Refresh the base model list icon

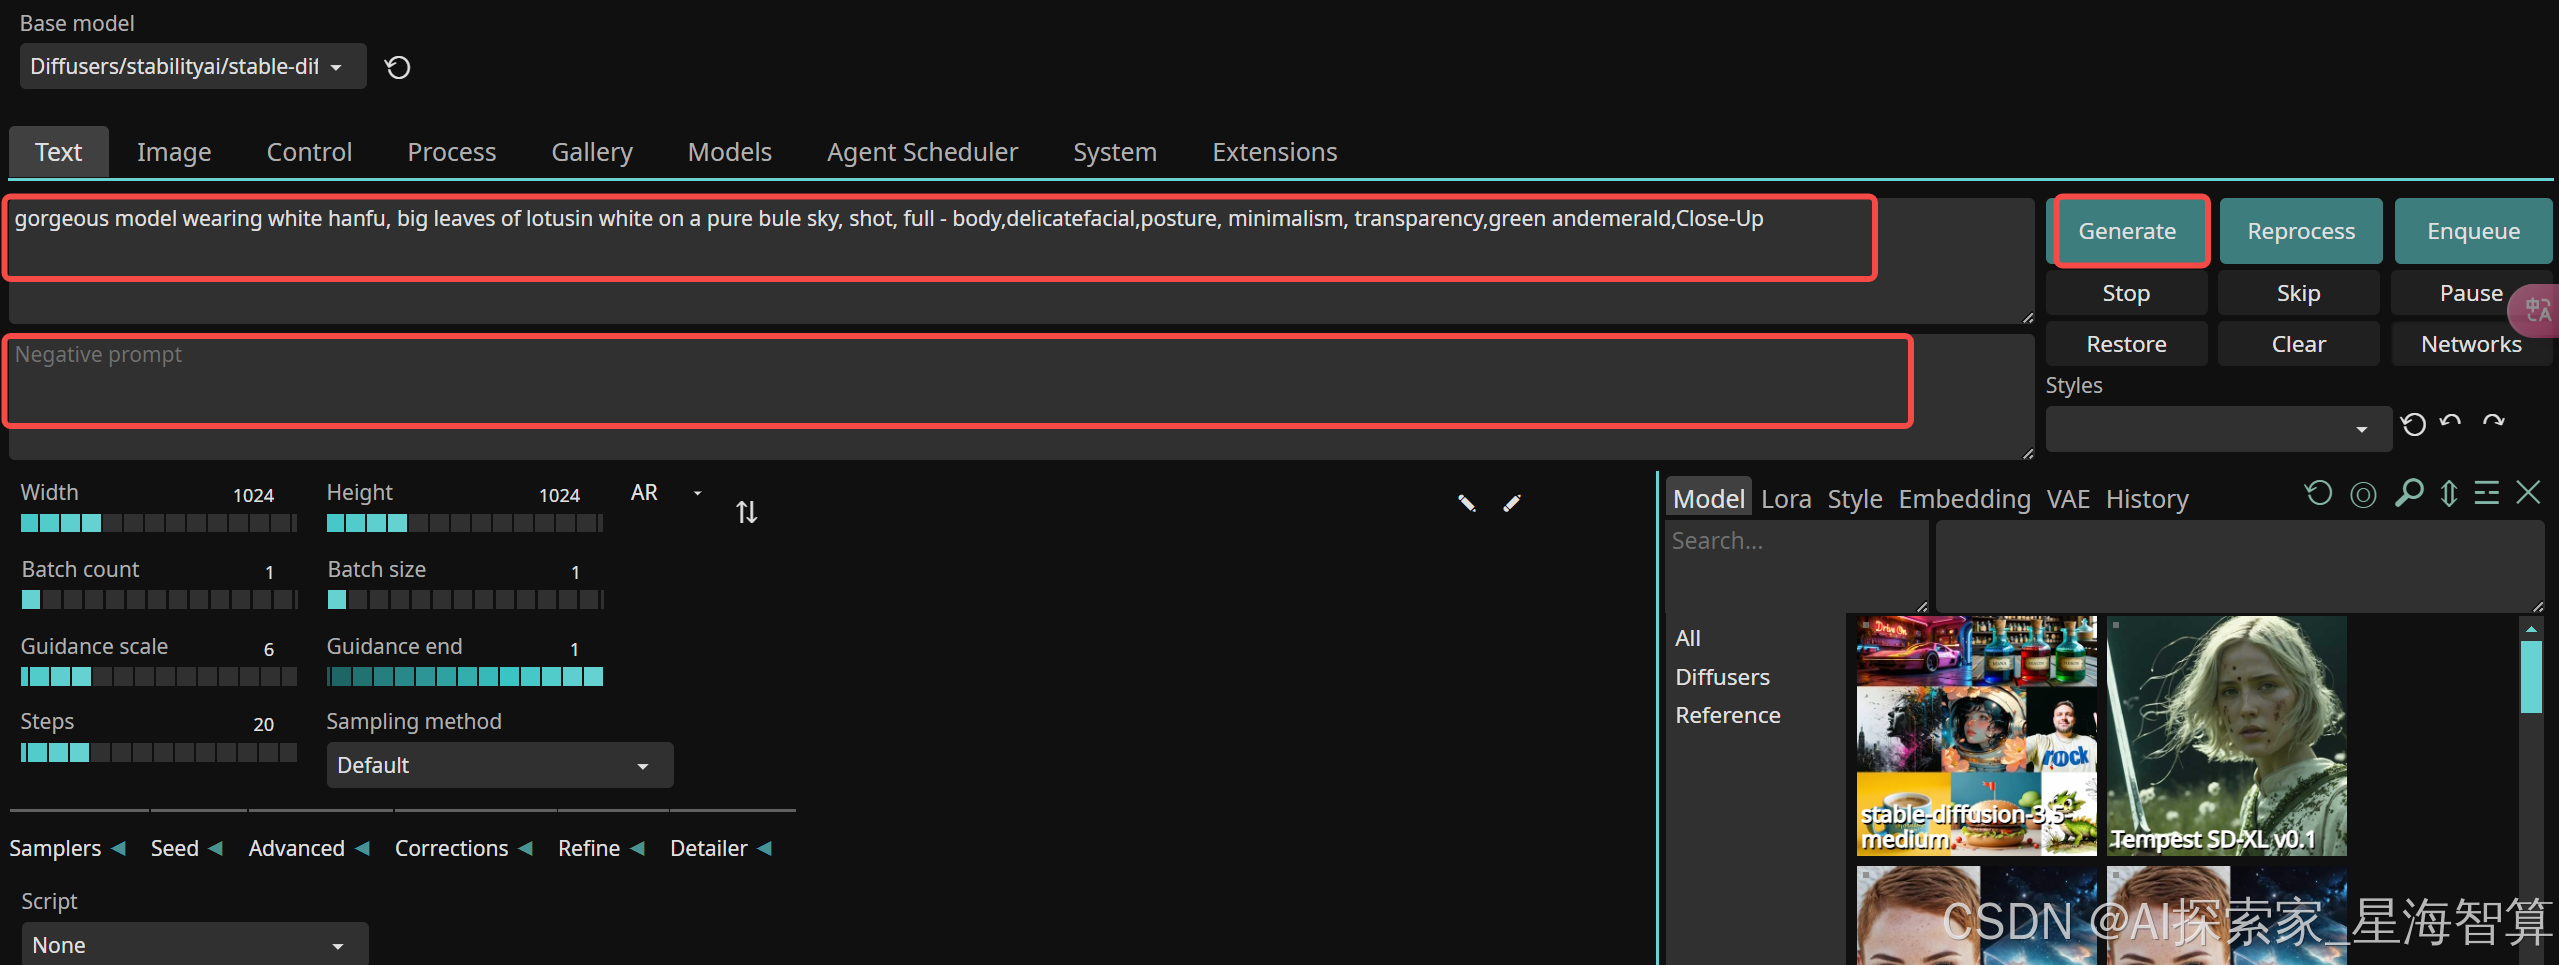[x=398, y=67]
